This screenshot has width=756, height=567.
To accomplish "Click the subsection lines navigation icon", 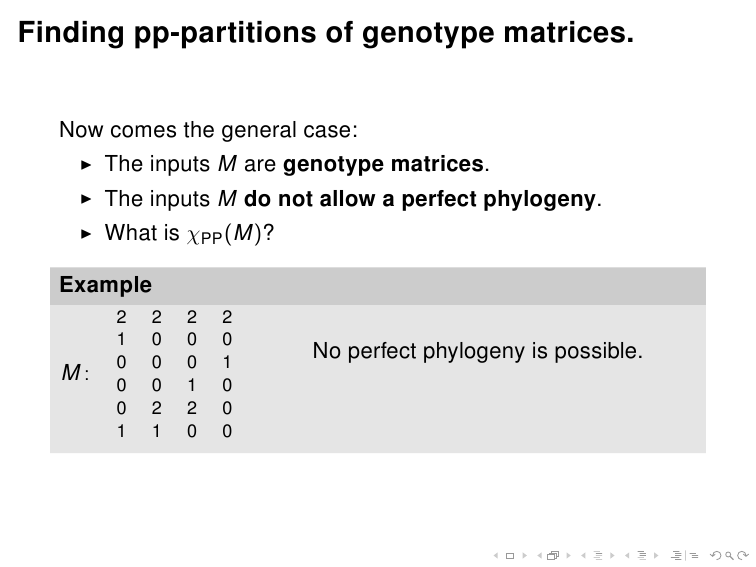I will click(598, 555).
